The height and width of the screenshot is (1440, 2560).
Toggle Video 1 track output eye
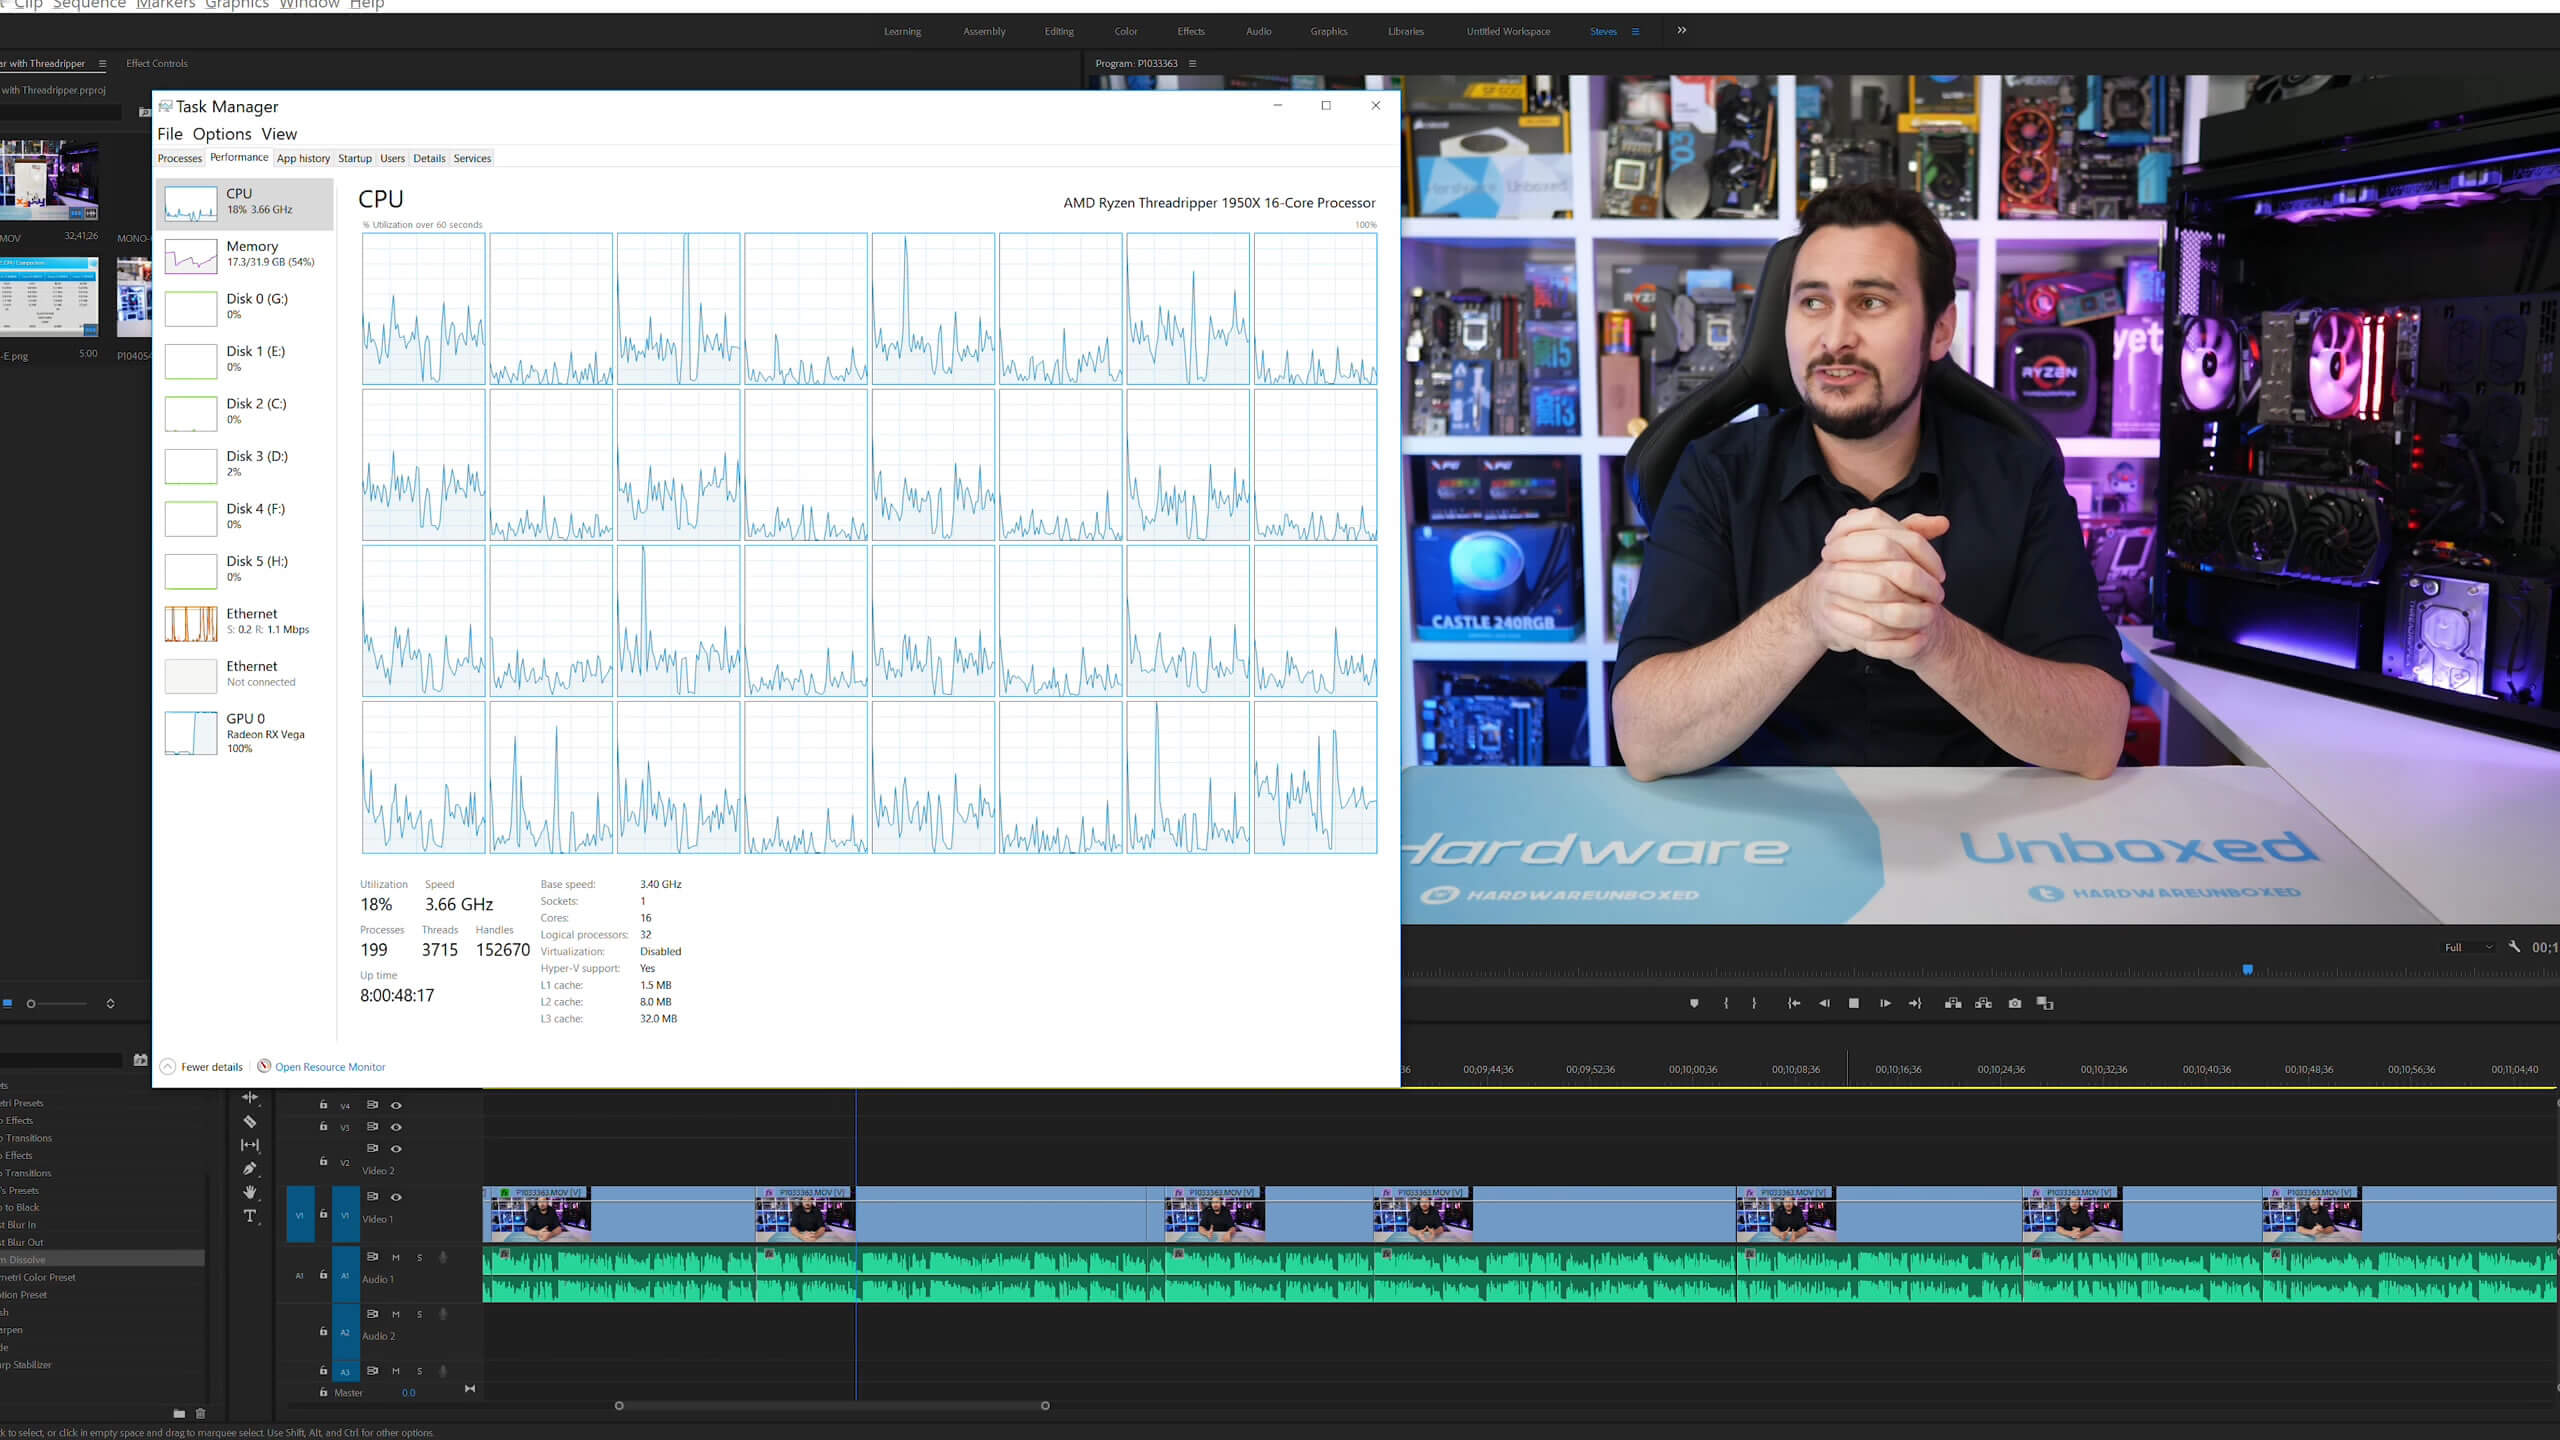point(396,1197)
